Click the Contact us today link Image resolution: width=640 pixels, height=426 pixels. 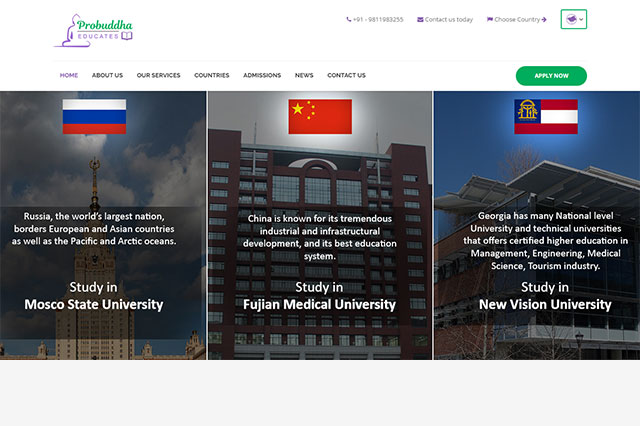pyautogui.click(x=449, y=20)
